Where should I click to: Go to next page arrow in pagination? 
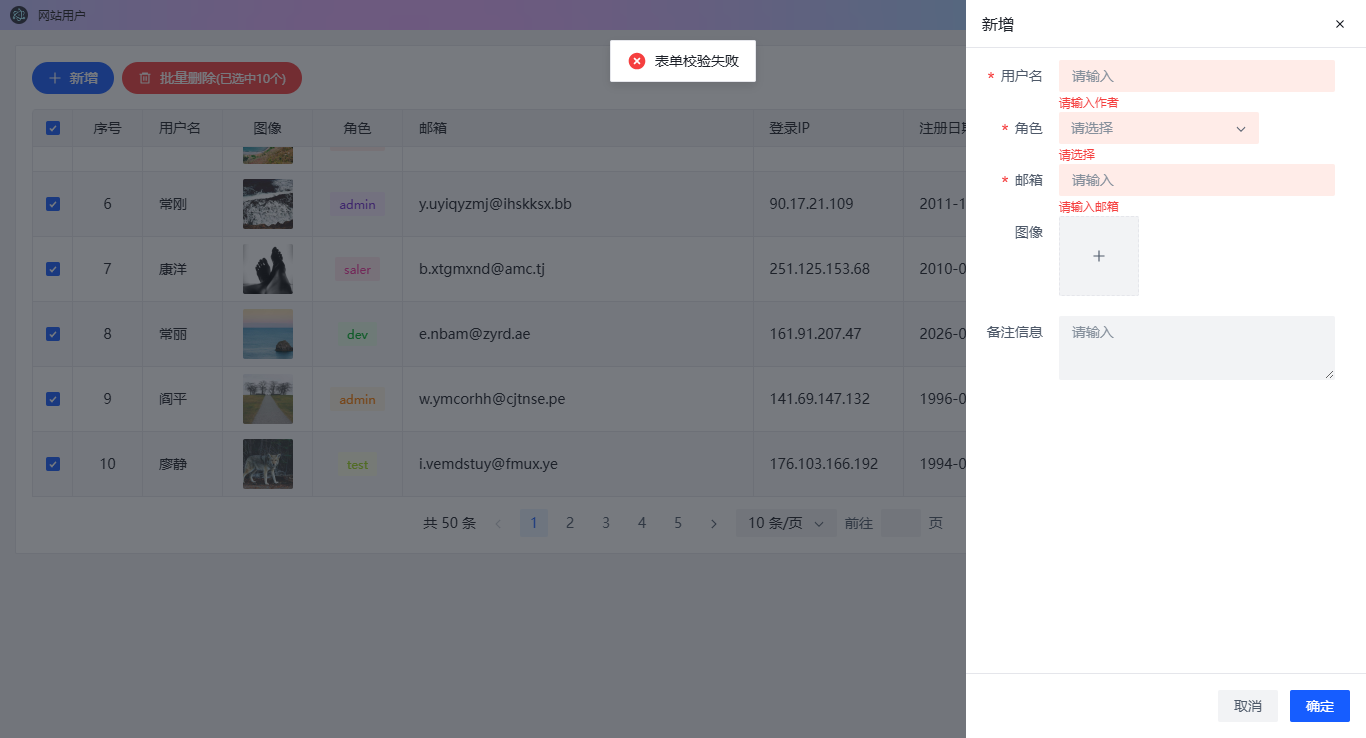714,523
